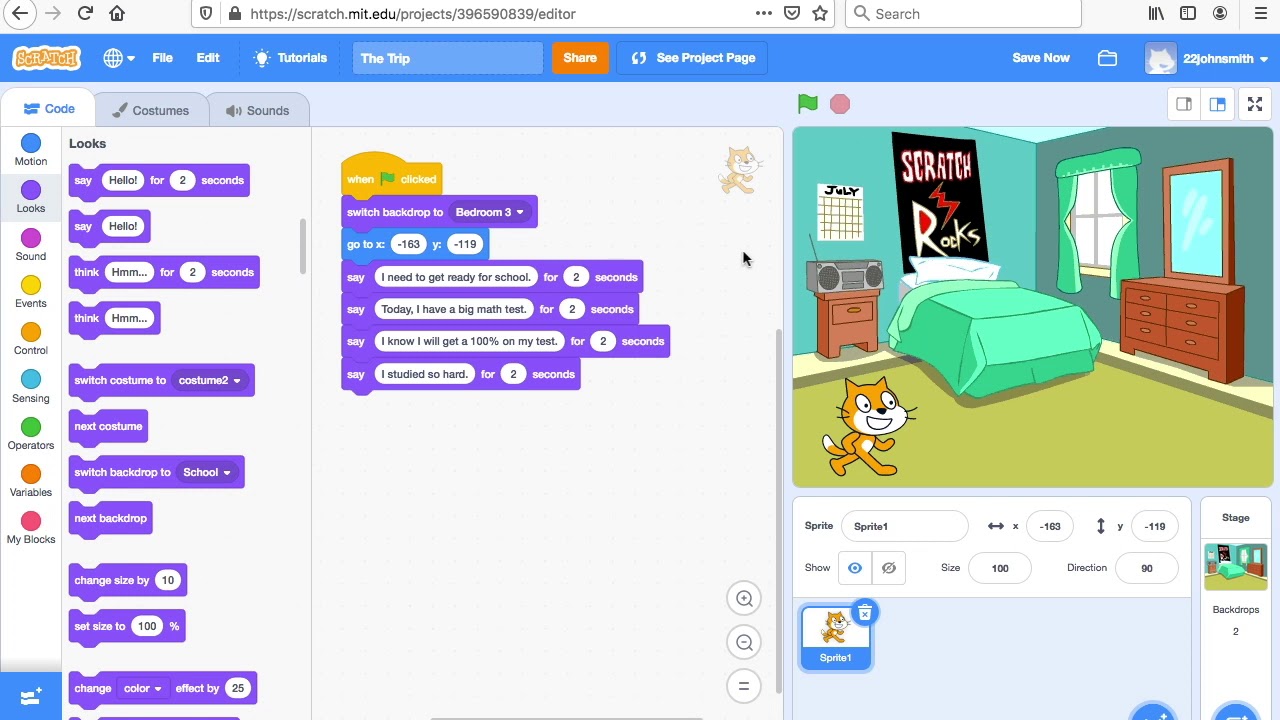Screen dimensions: 1280x720
Task: Edit the set size to value 100
Action: pos(147,626)
